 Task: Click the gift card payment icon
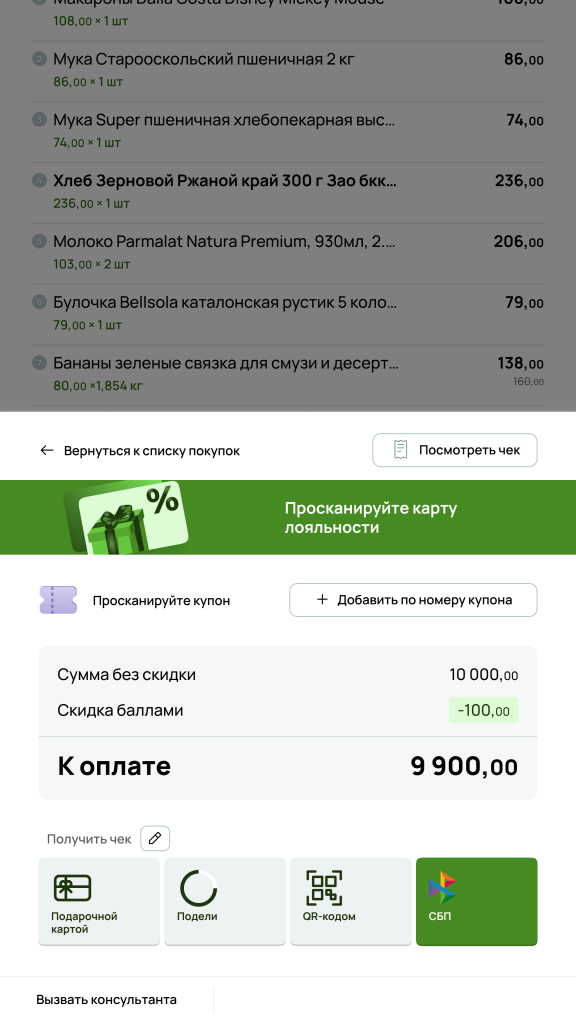point(72,888)
